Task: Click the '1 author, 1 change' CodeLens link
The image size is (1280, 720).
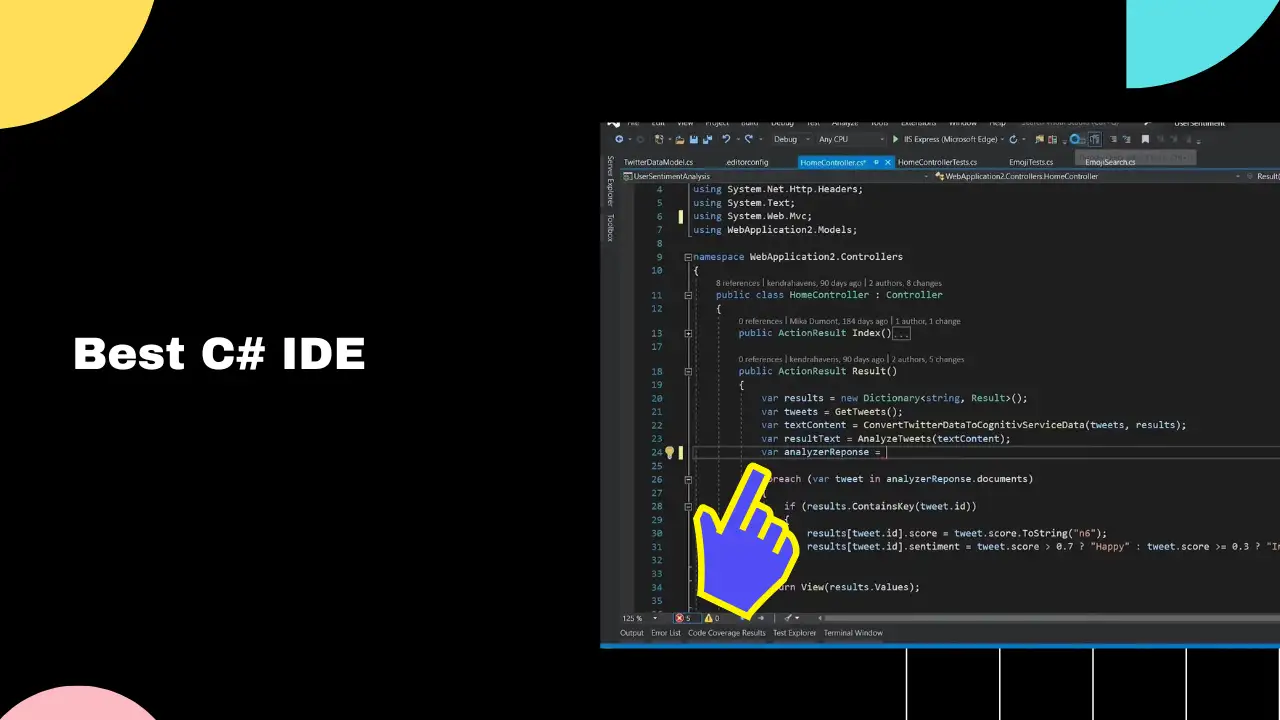Action: click(x=930, y=321)
